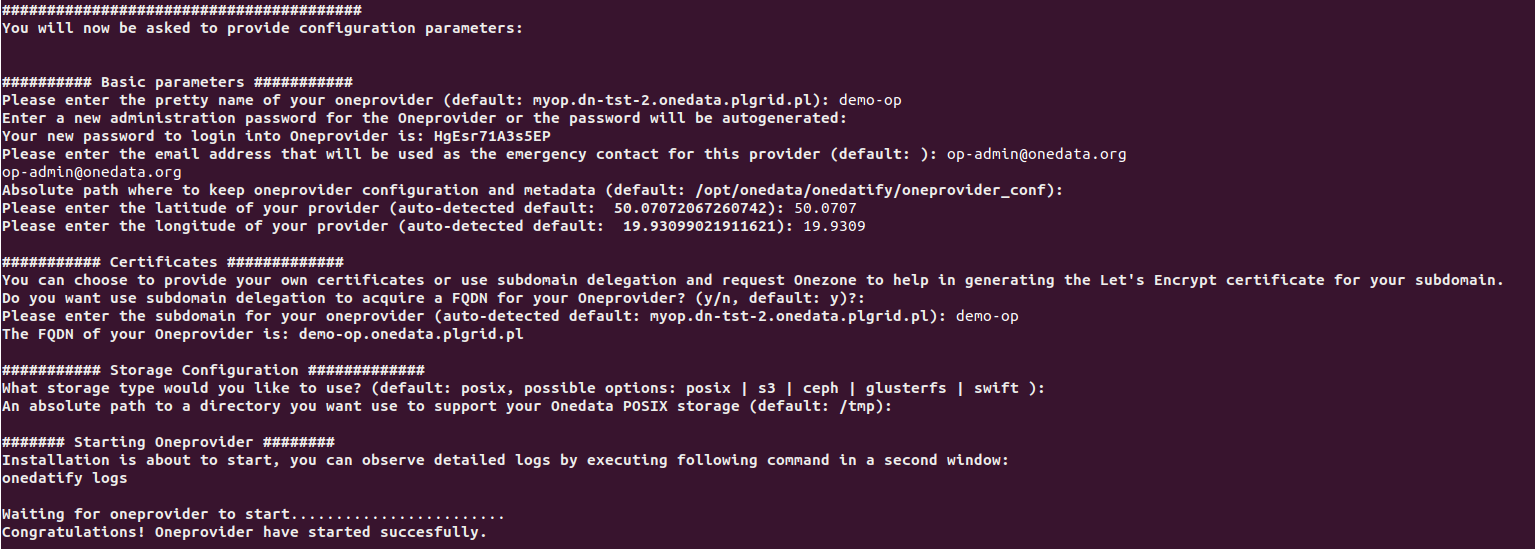The height and width of the screenshot is (549, 1535).
Task: Click the entered latitude value 50.0707
Action: 824,208
